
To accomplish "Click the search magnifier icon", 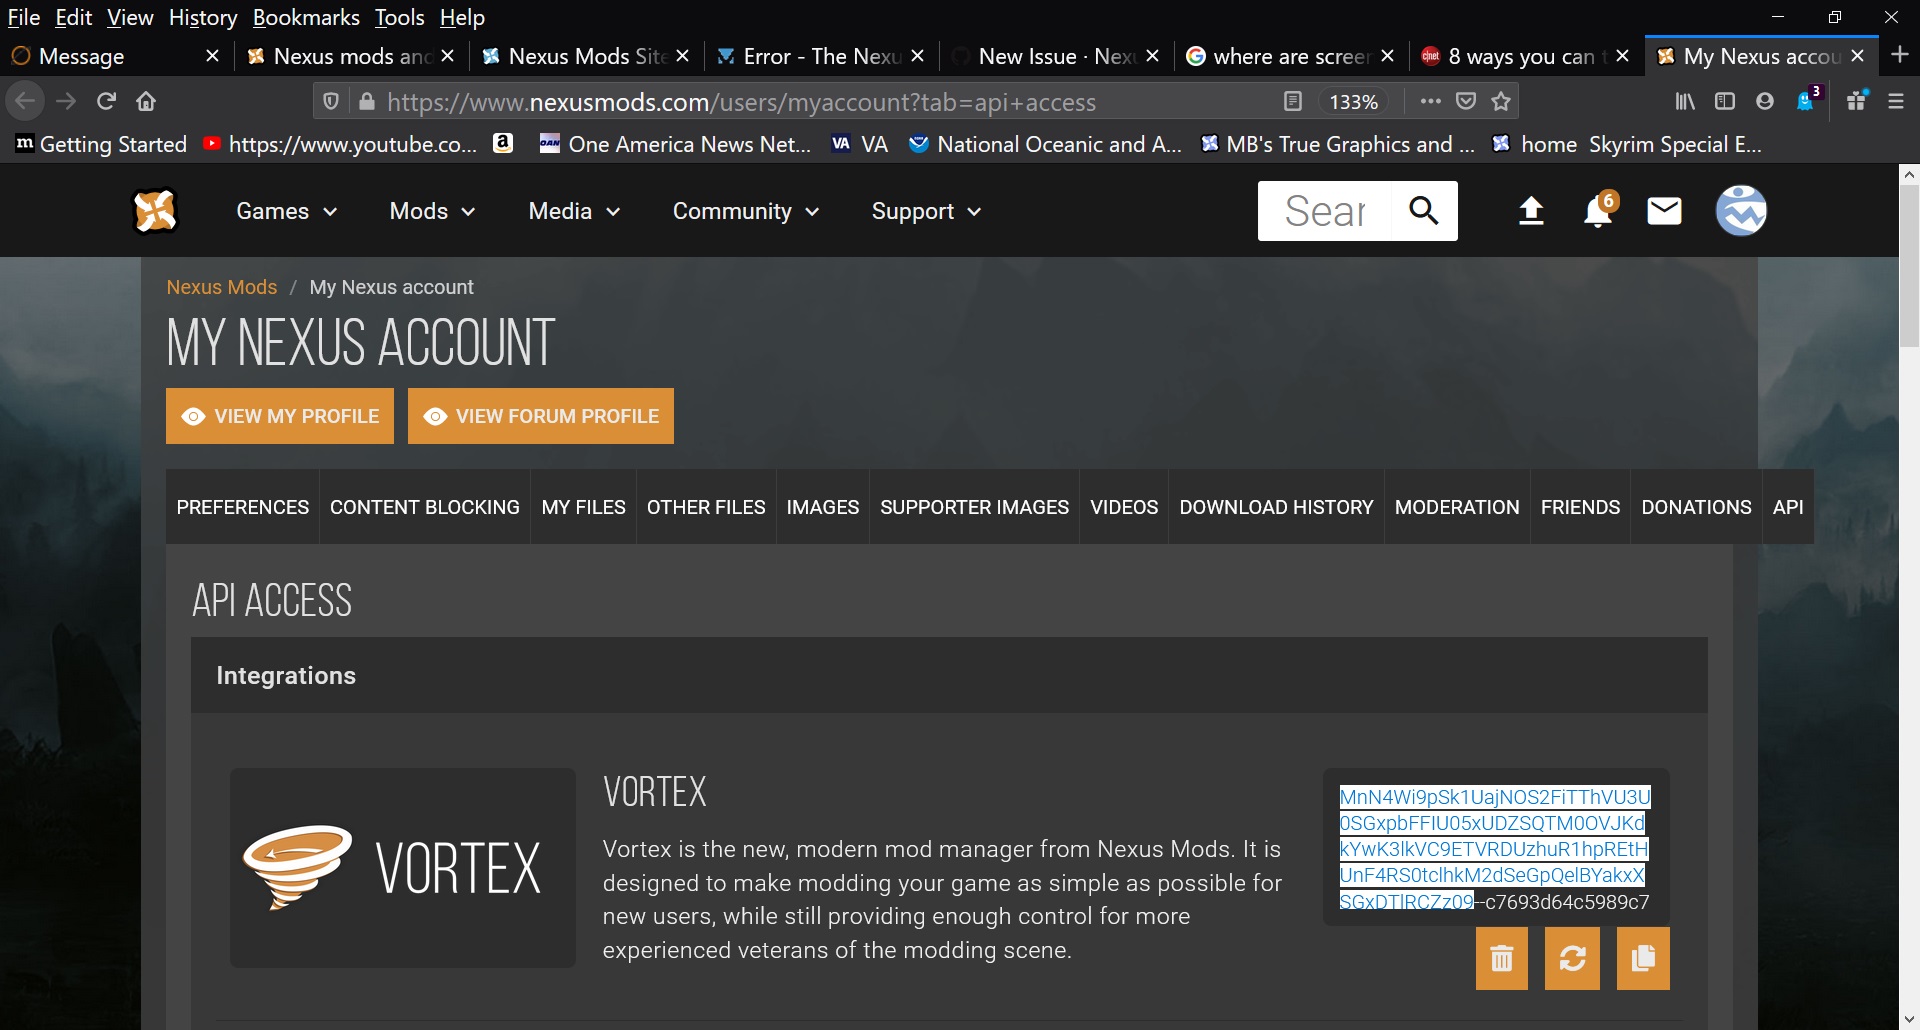I will (x=1424, y=211).
